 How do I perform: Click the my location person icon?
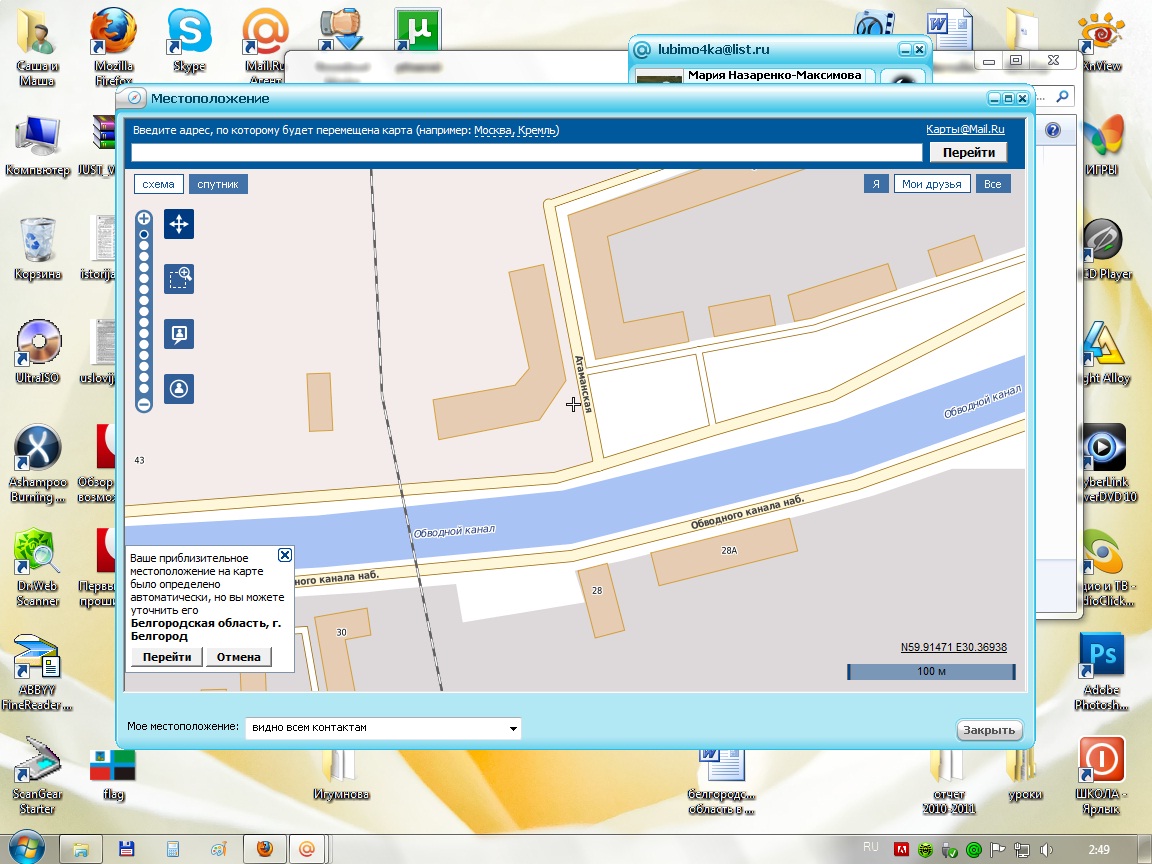(179, 389)
